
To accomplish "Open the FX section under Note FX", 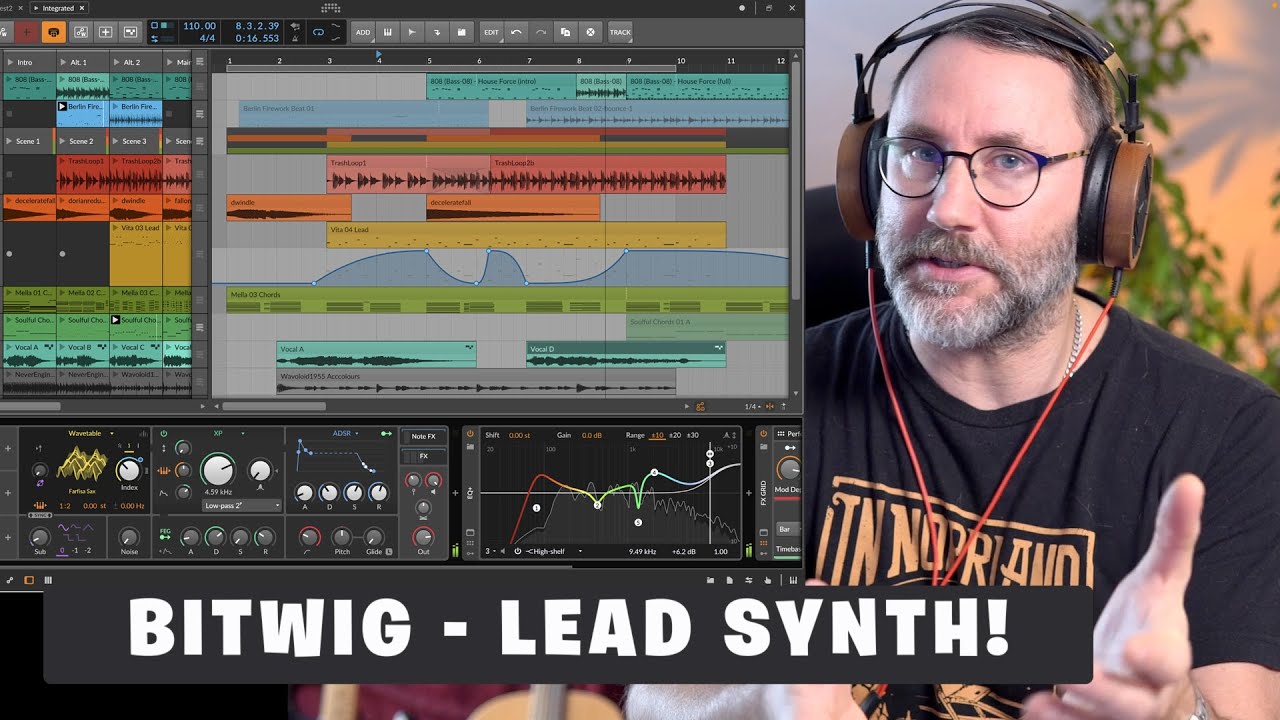I will point(424,456).
